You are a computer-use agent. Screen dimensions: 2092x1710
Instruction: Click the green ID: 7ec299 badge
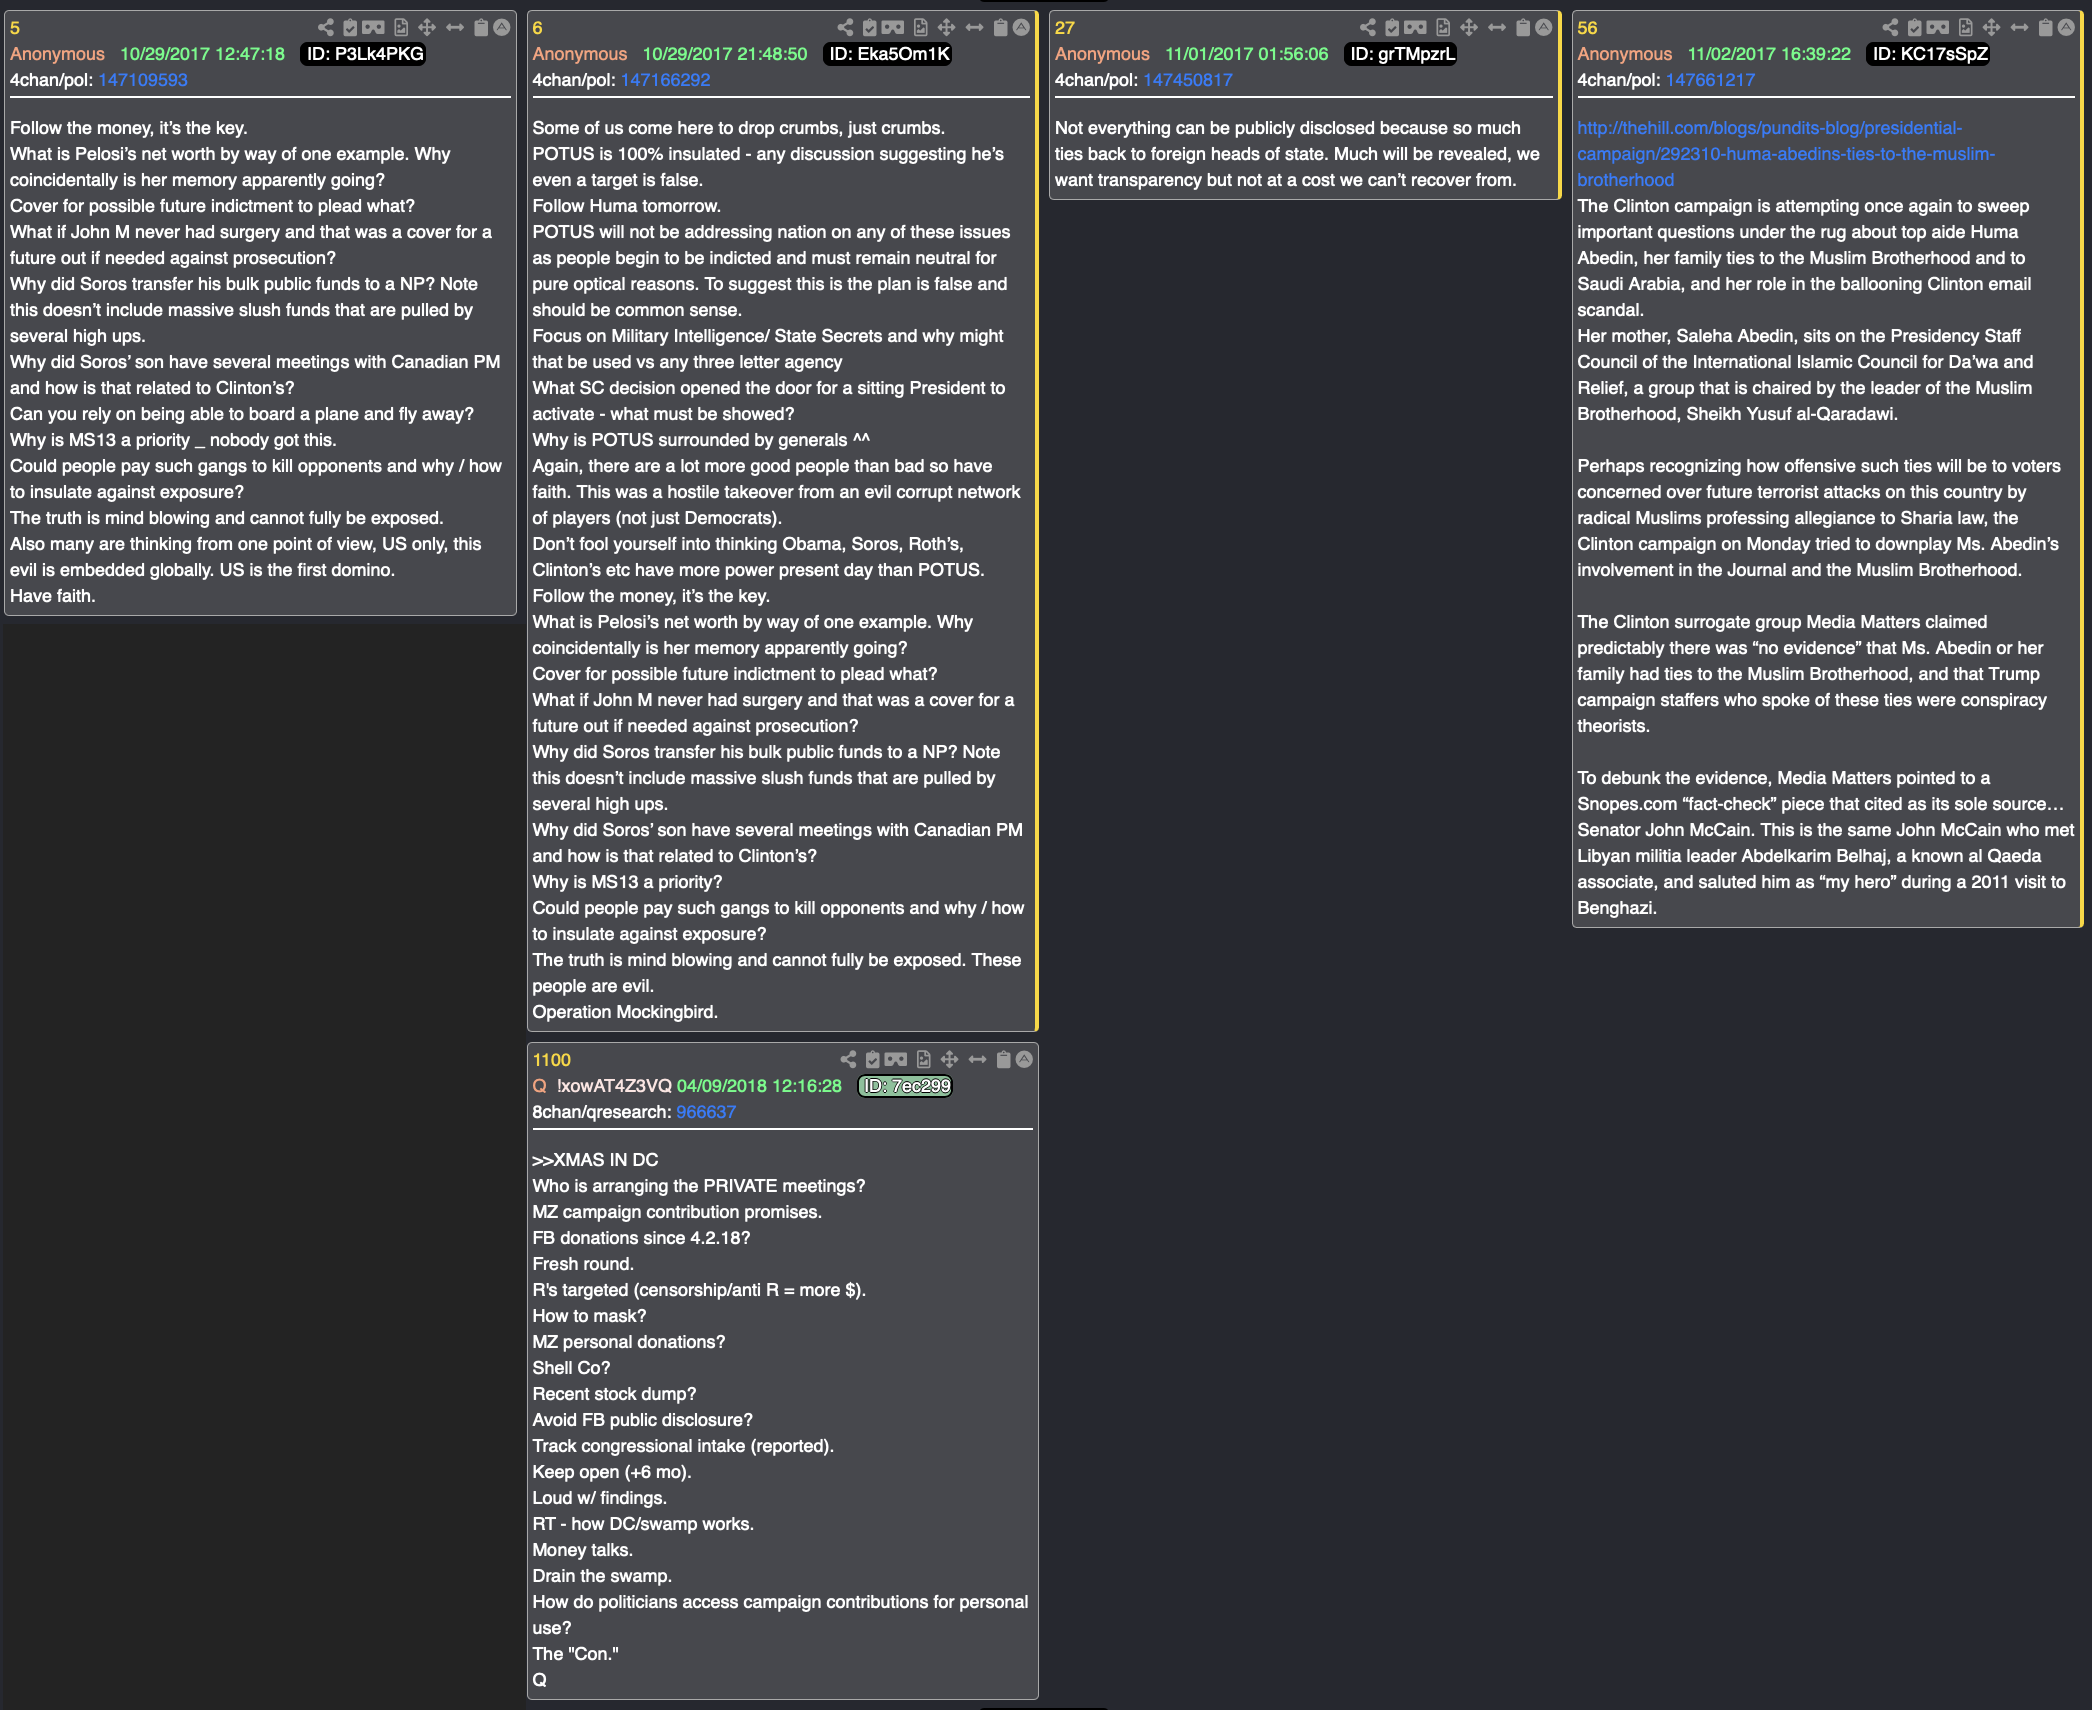[x=906, y=1086]
